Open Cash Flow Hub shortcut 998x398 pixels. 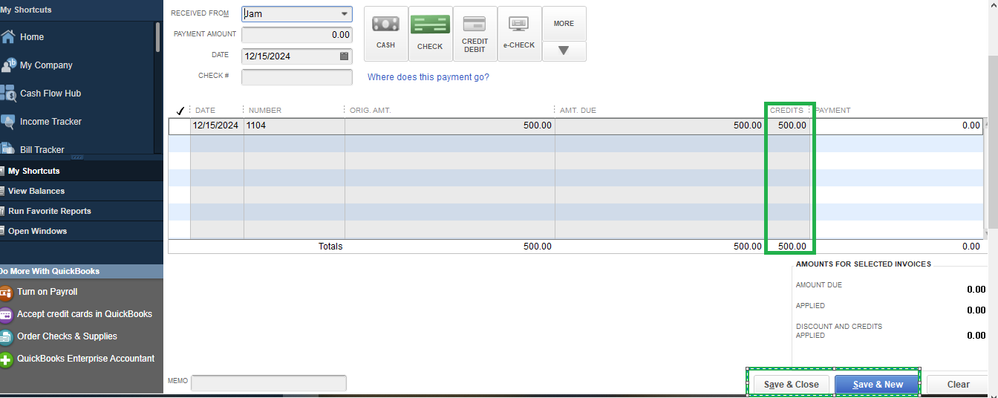point(41,93)
